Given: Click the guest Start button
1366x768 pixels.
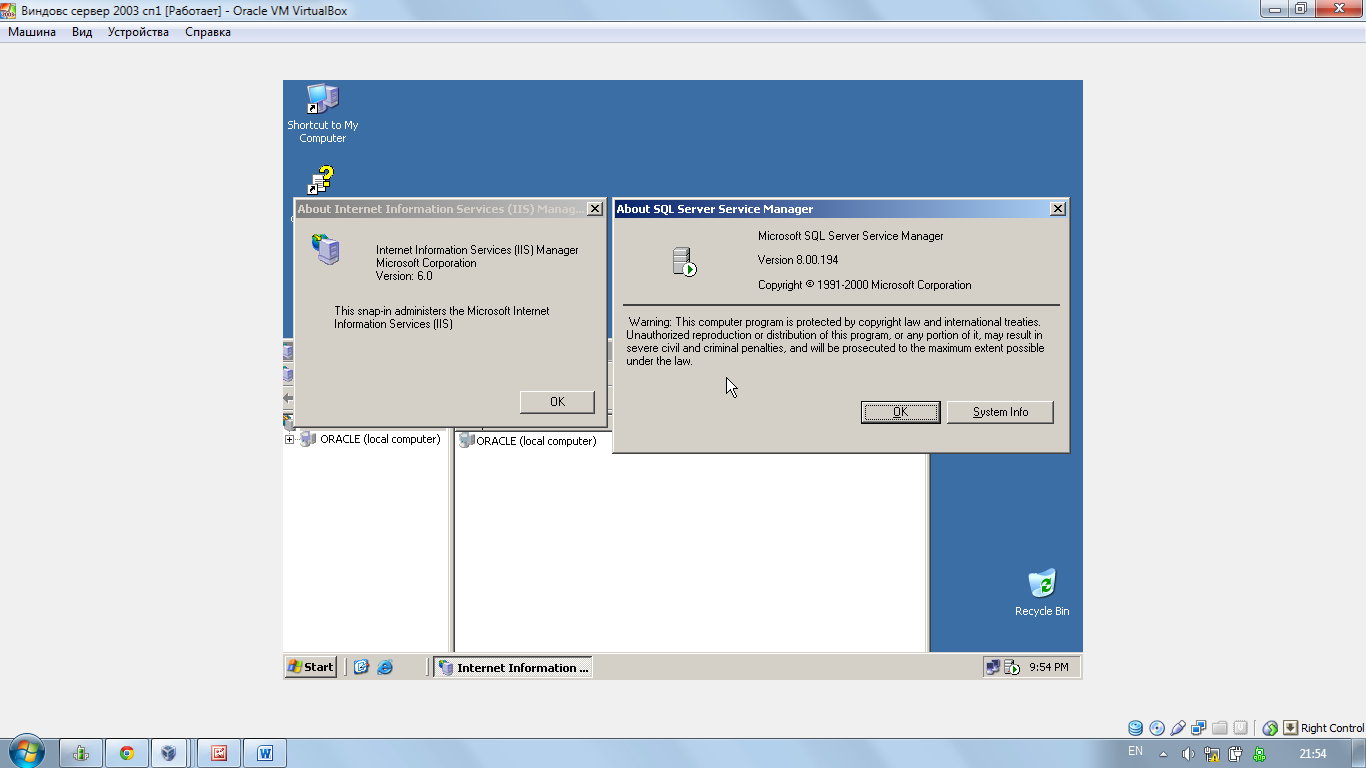Looking at the screenshot, I should click(310, 667).
